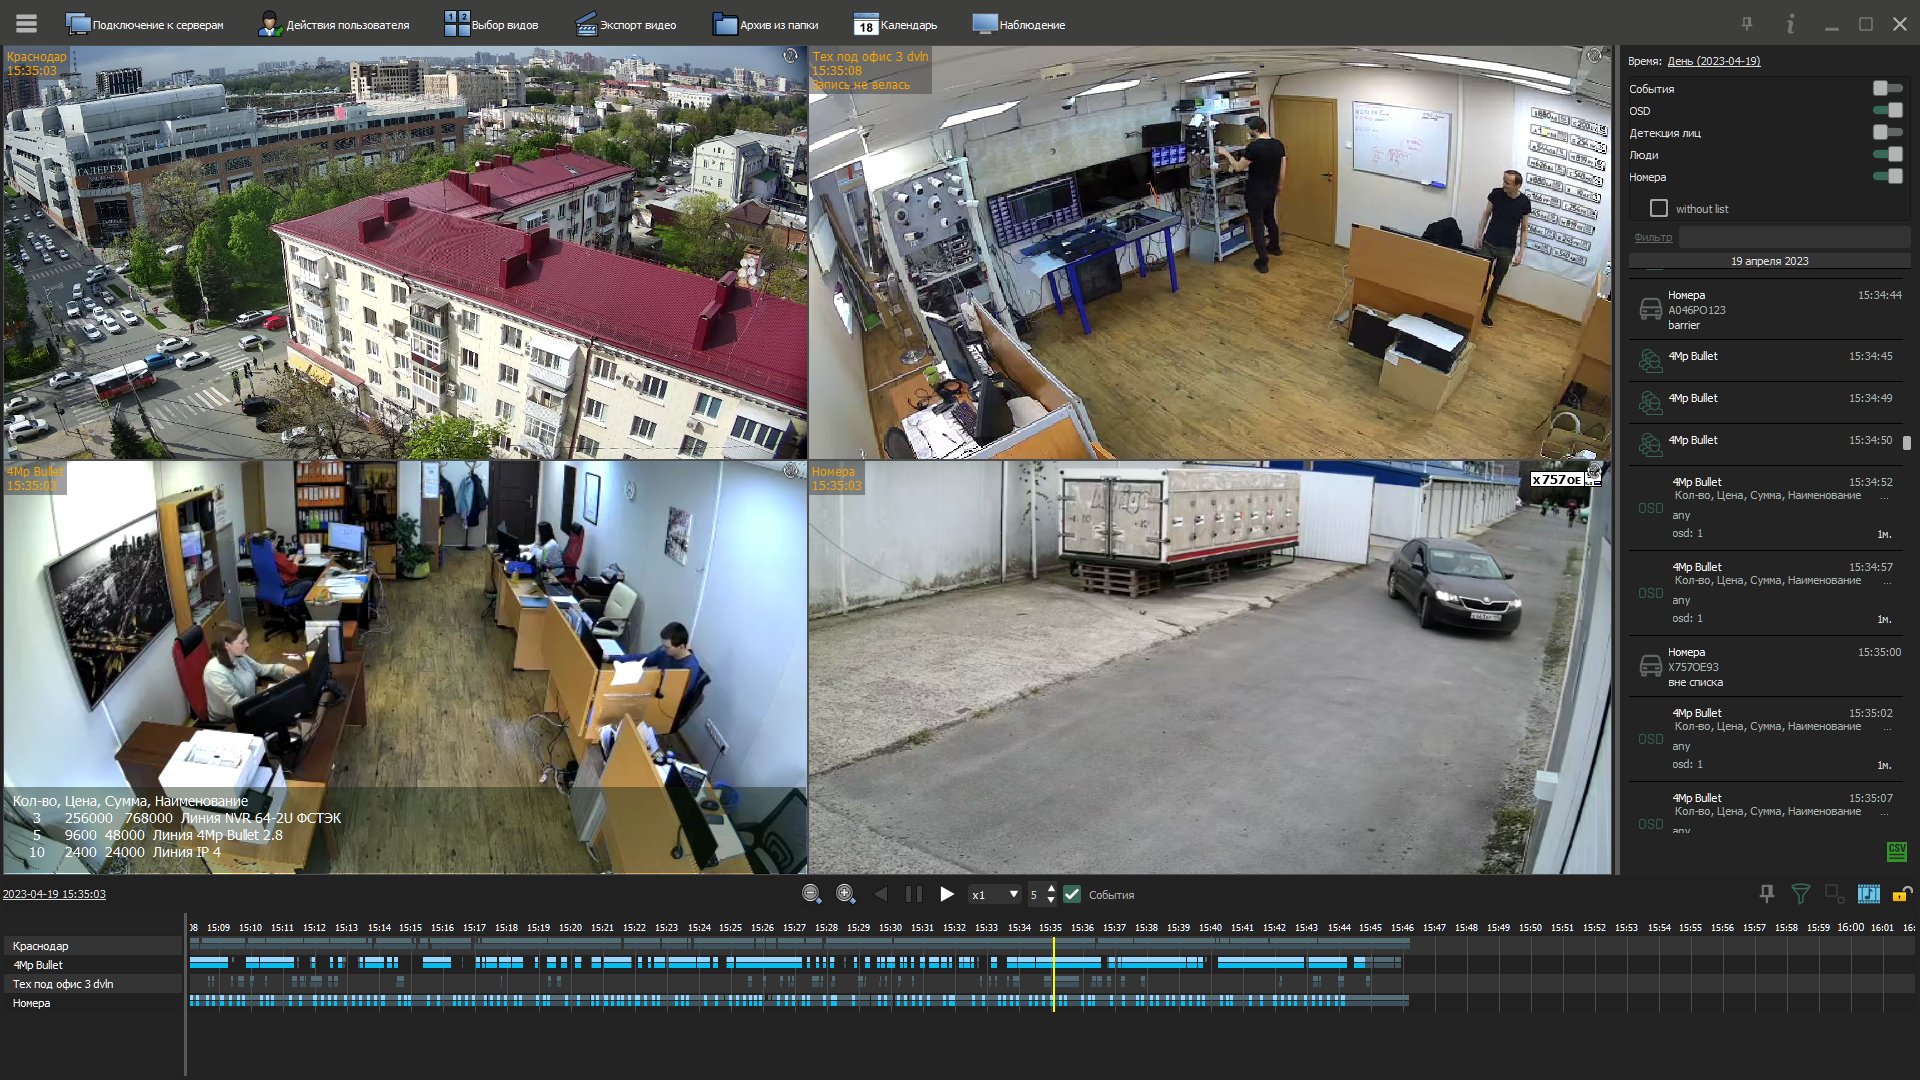Click the Наблюдение view icon
1920x1080 pixels.
click(x=984, y=24)
